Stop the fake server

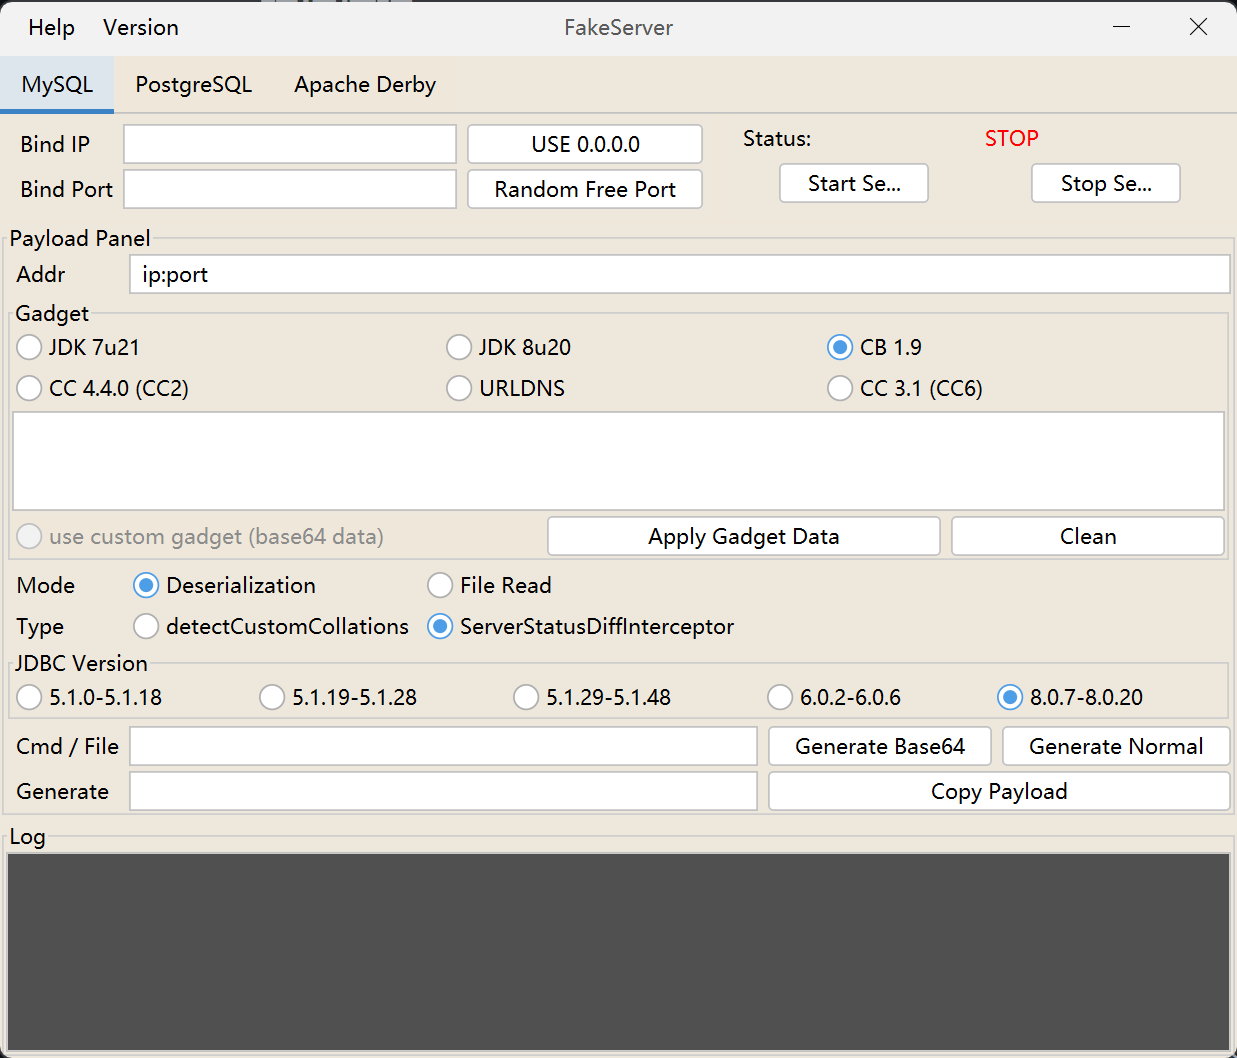tap(1106, 183)
